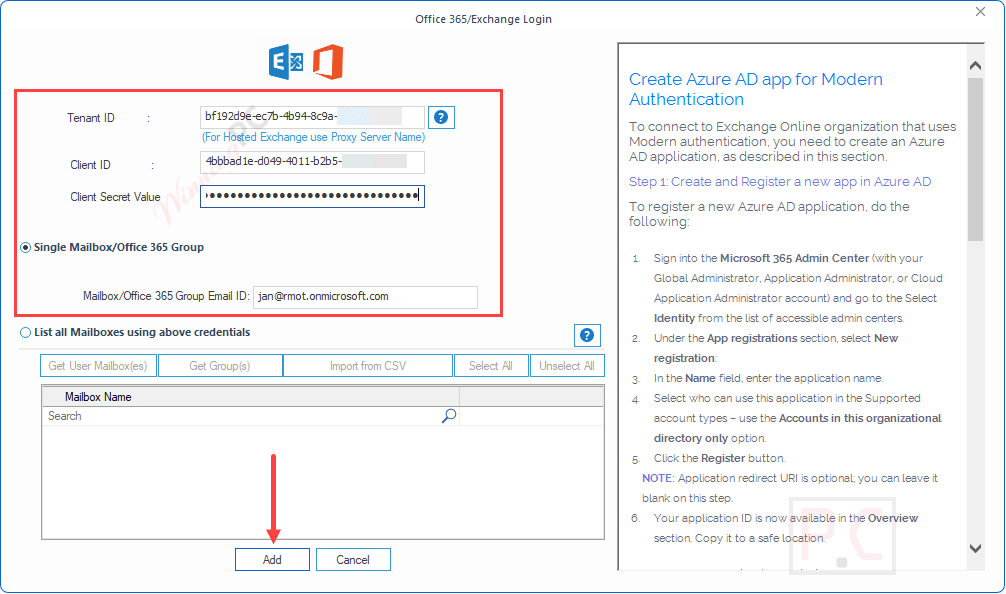
Task: Click Get Group(s)
Action: [220, 365]
